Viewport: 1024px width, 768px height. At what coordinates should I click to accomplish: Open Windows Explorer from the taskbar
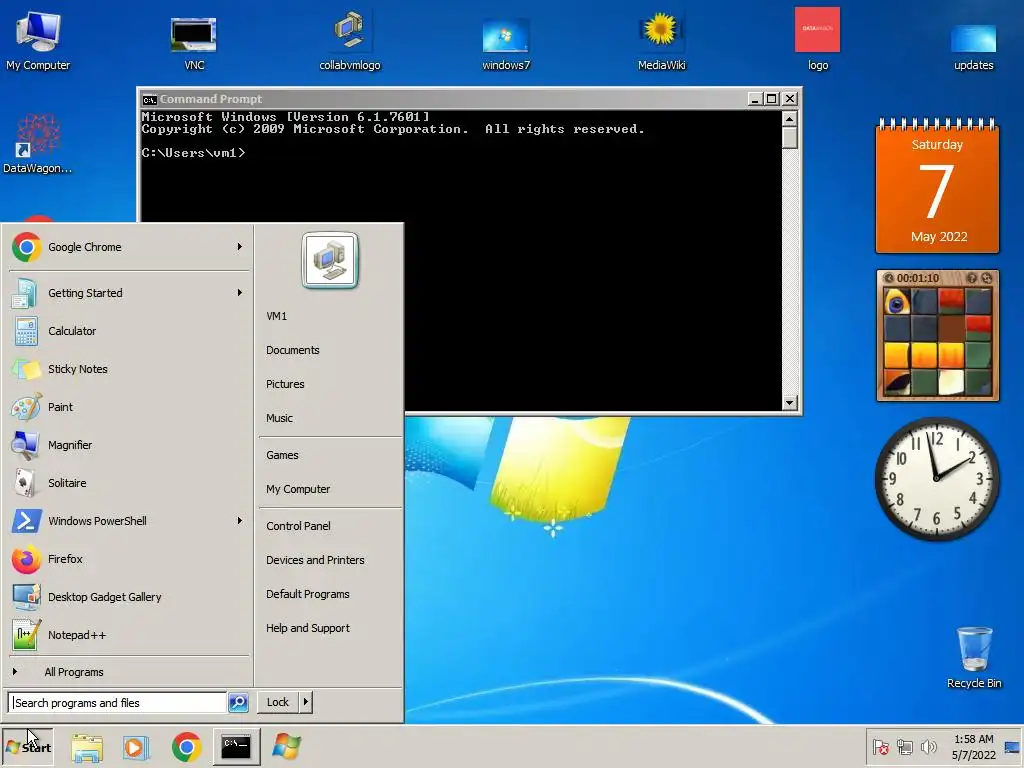point(87,747)
